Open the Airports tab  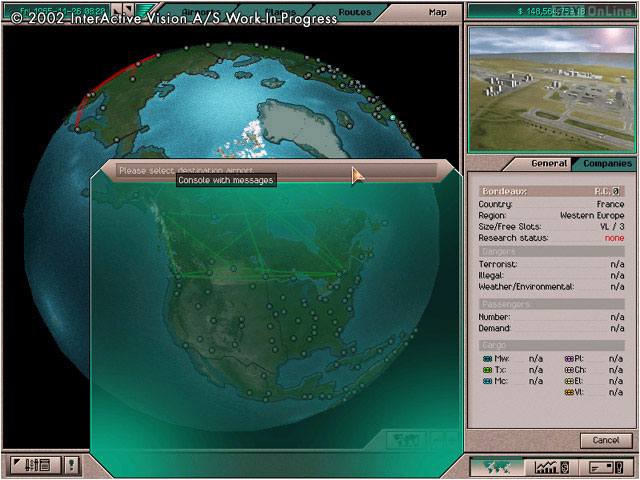[200, 12]
